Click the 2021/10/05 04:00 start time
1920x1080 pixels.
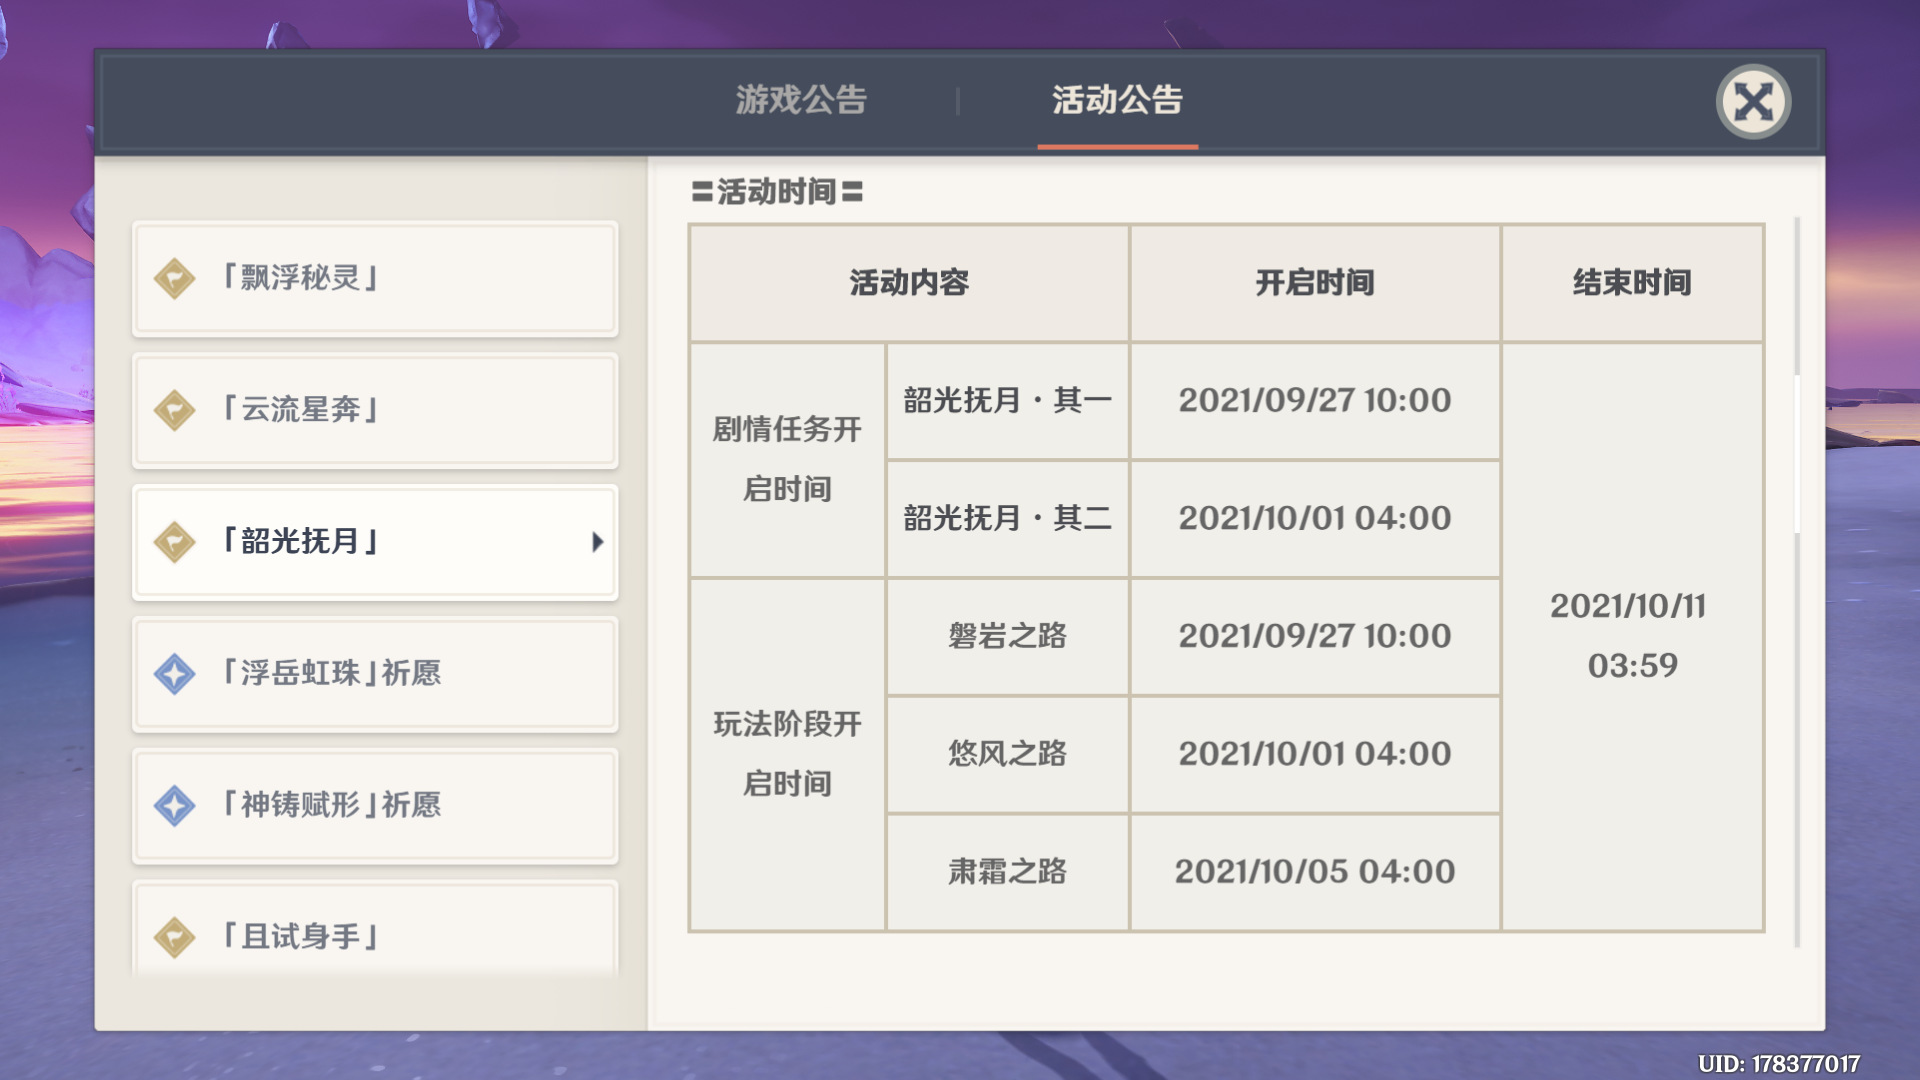(1315, 872)
